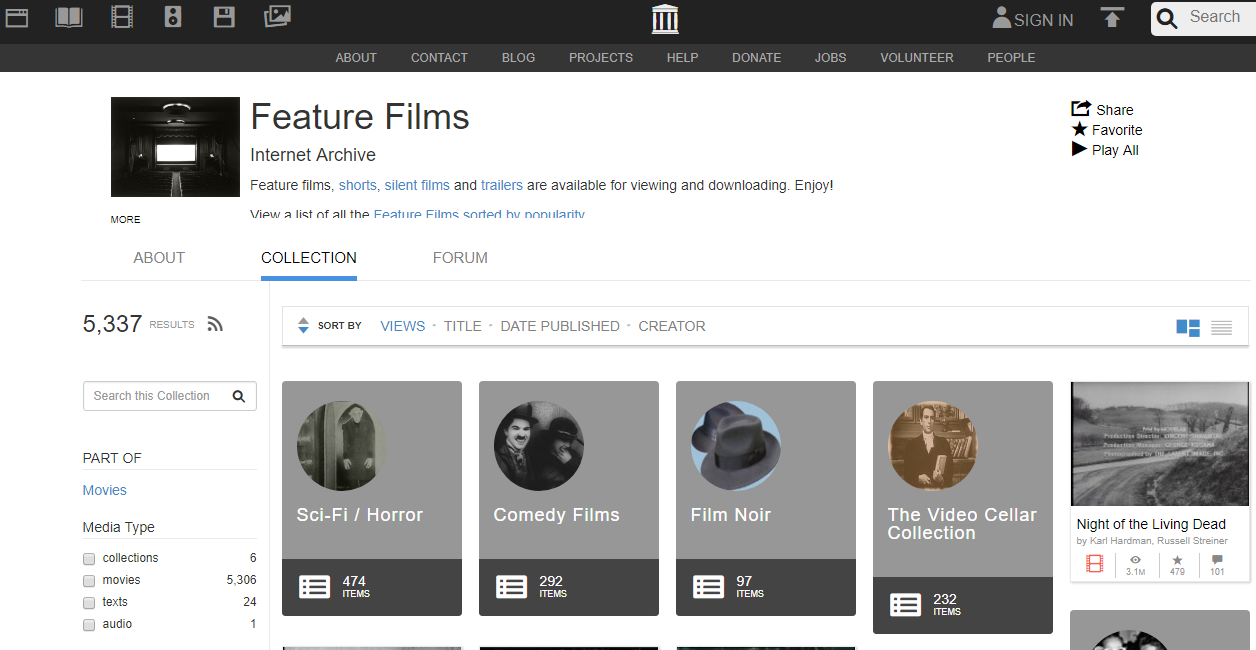Follow the 'silent films' link
This screenshot has height=650, width=1256.
[417, 185]
